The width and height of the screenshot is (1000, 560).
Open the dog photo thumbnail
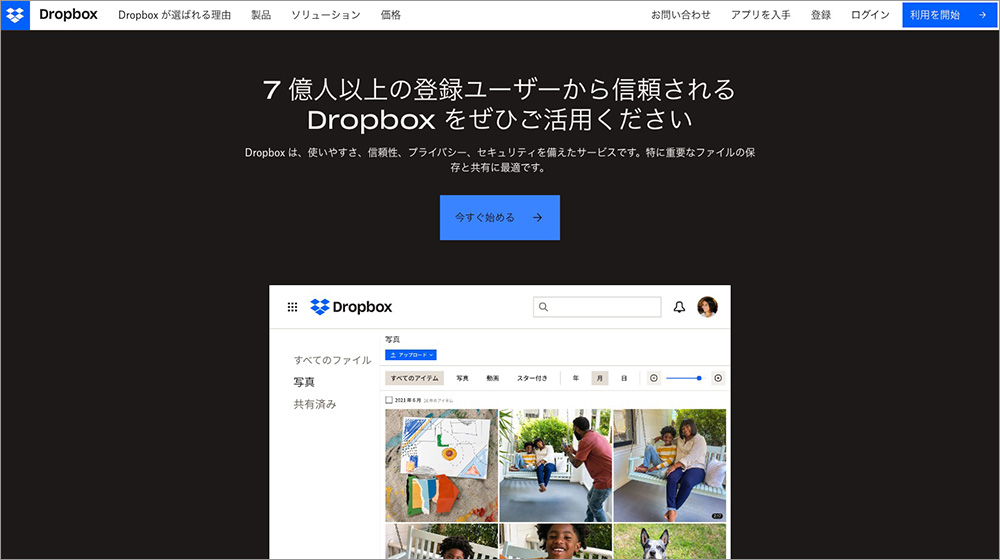click(x=670, y=542)
